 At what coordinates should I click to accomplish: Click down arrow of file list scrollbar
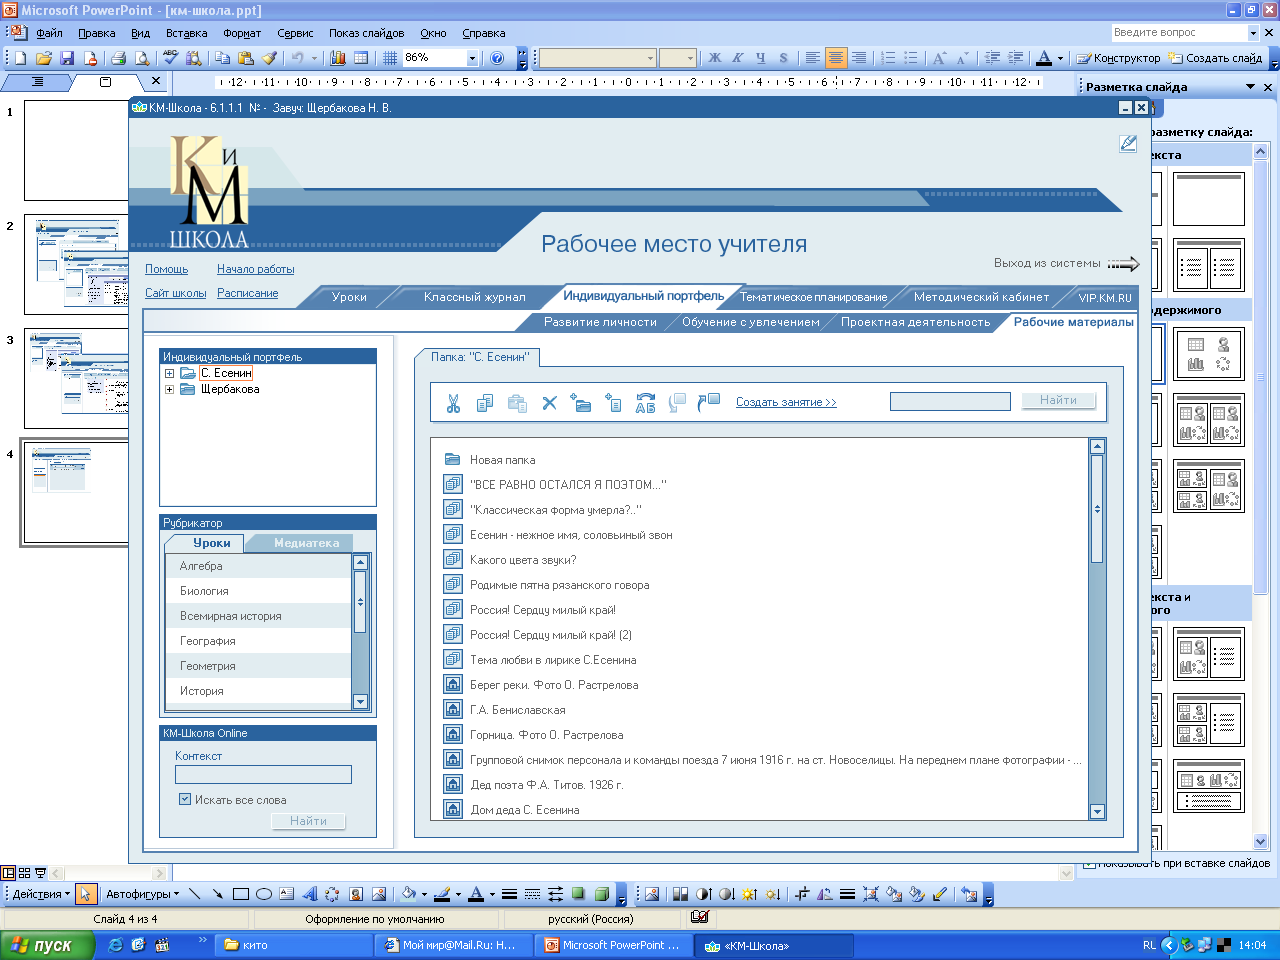[x=1097, y=812]
